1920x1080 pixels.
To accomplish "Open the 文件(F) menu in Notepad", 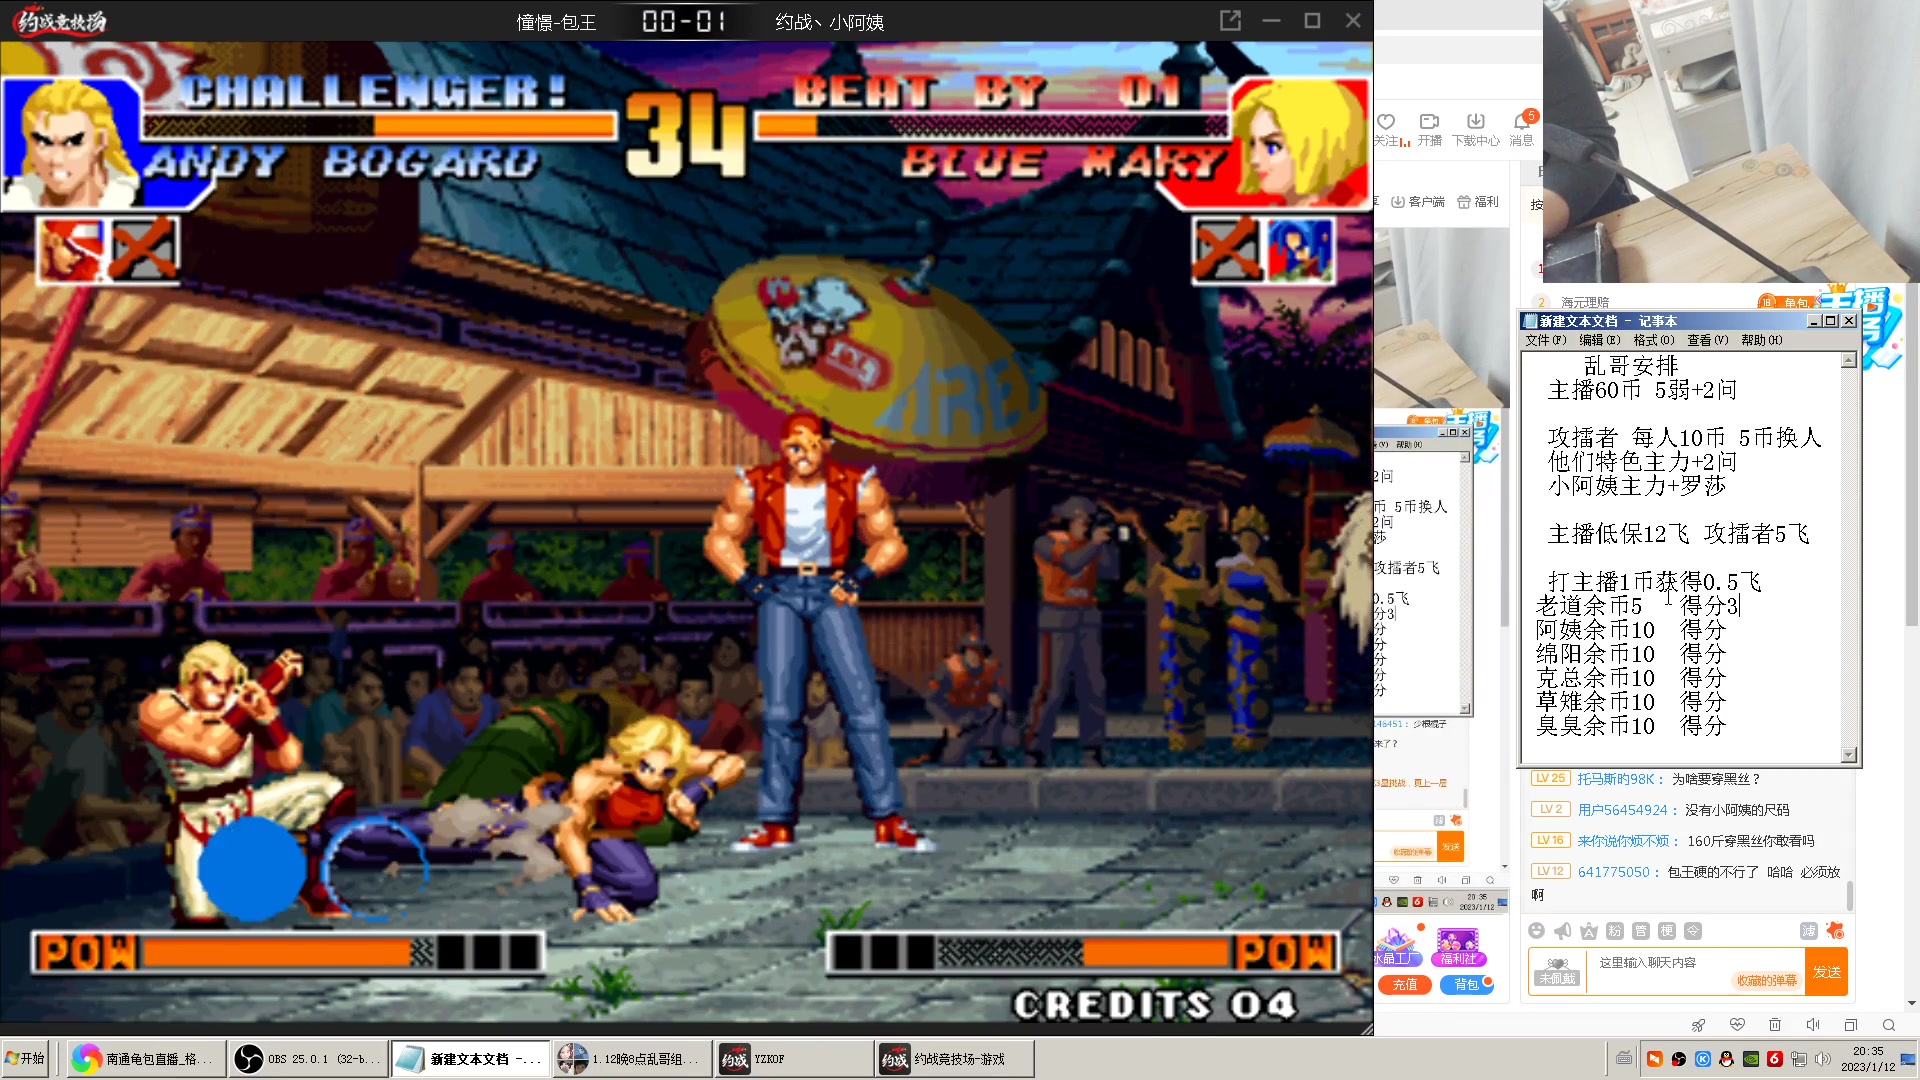I will click(1546, 340).
